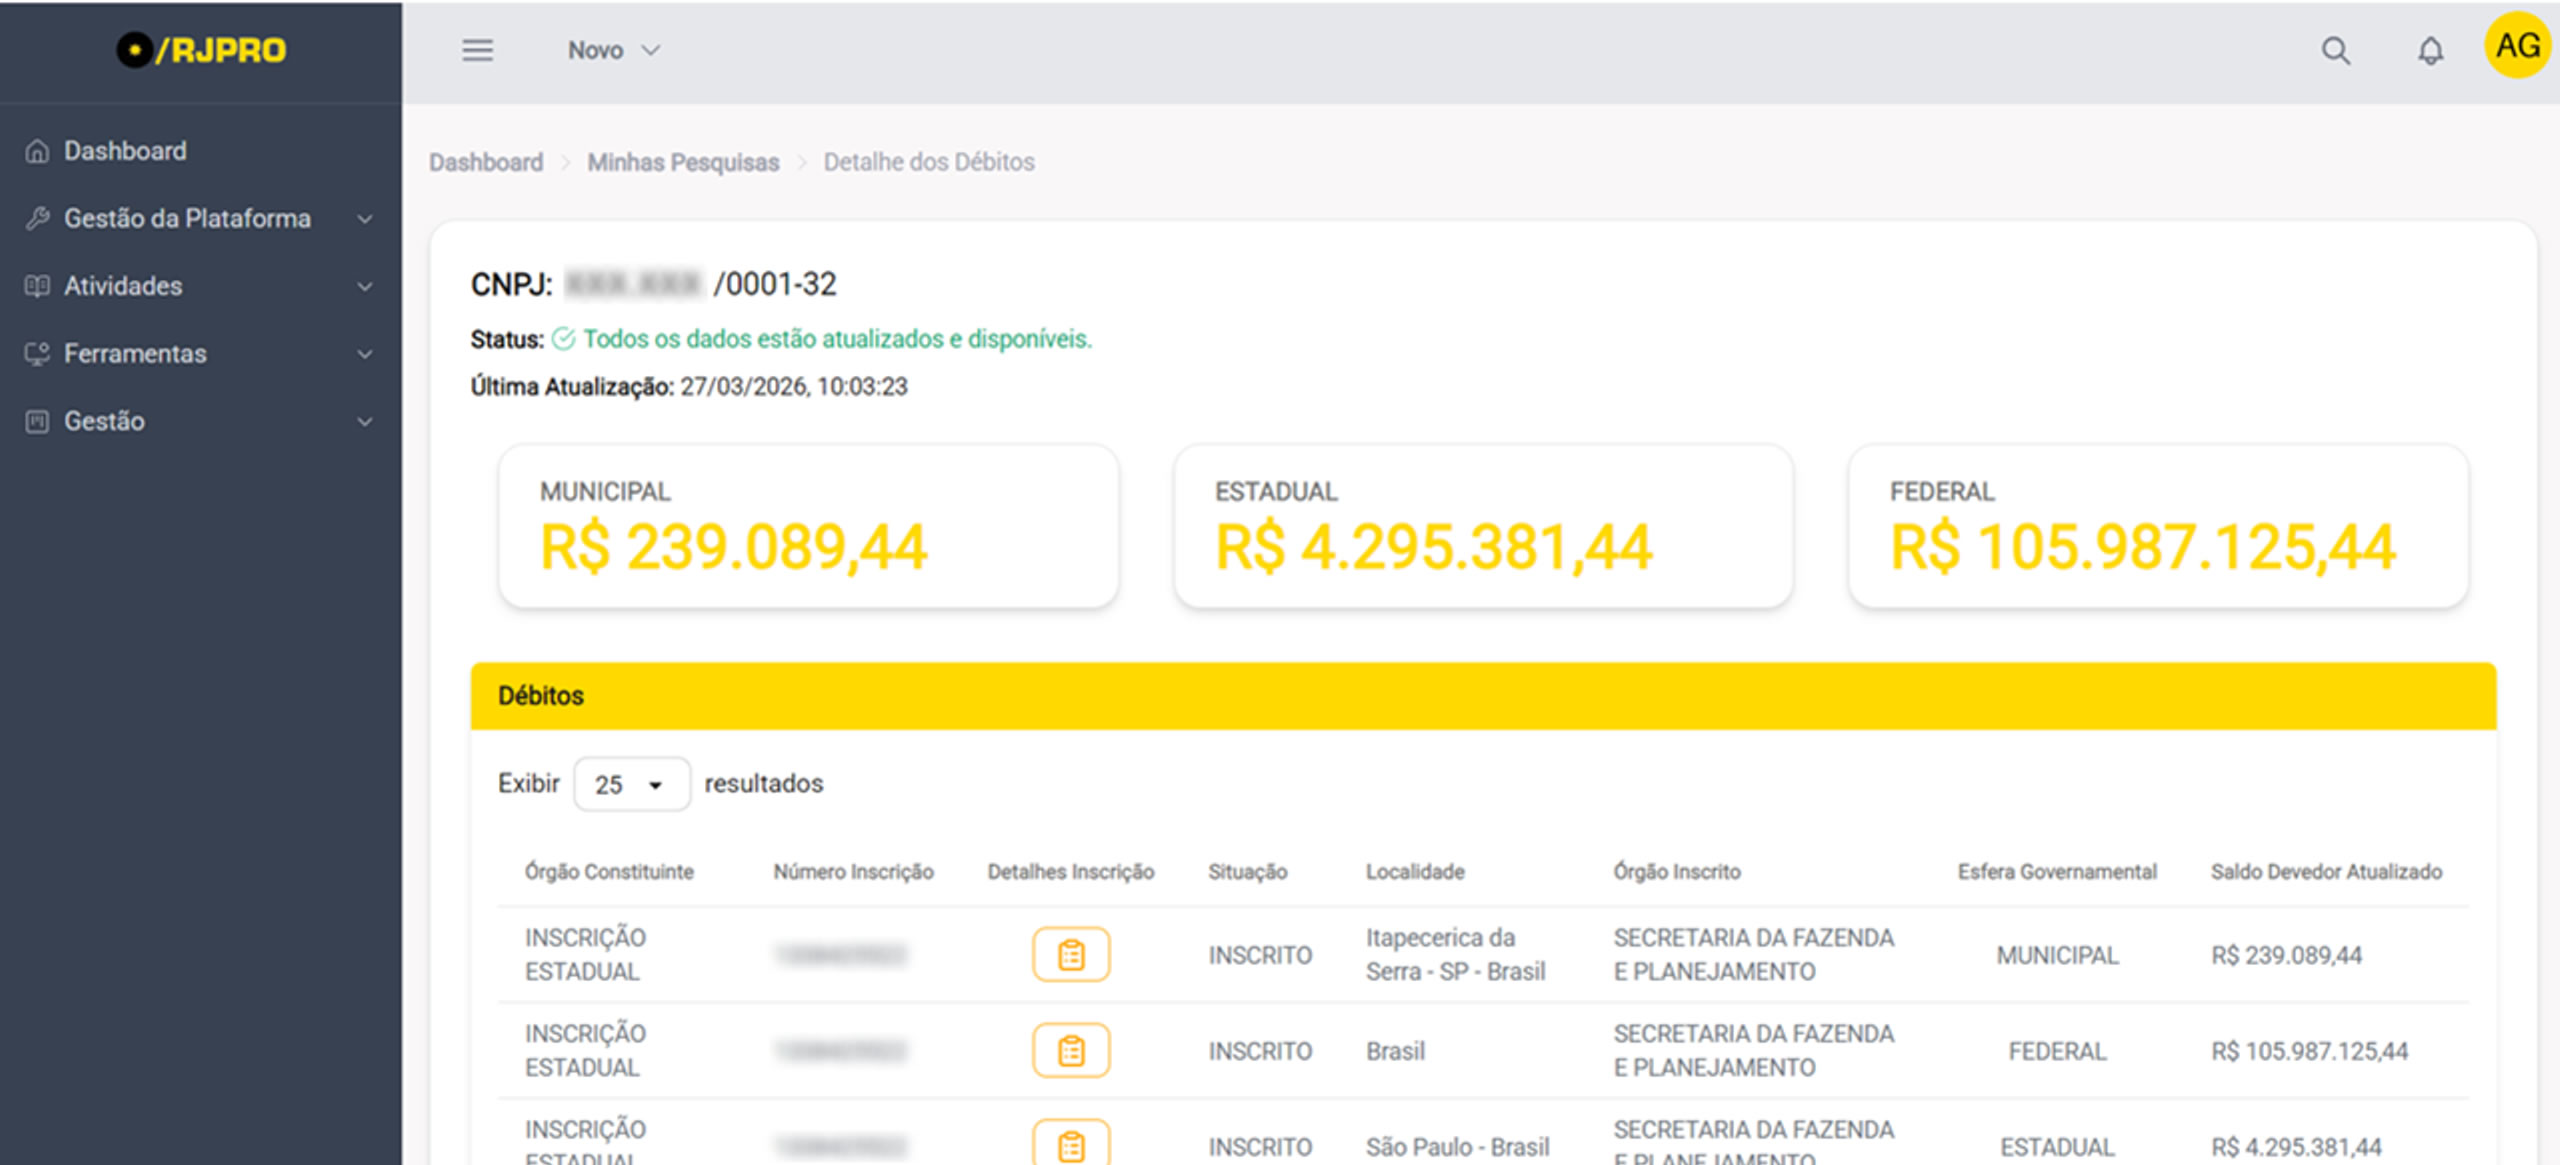Expand the Atividades sidebar section
The image size is (2560, 1165).
point(200,286)
